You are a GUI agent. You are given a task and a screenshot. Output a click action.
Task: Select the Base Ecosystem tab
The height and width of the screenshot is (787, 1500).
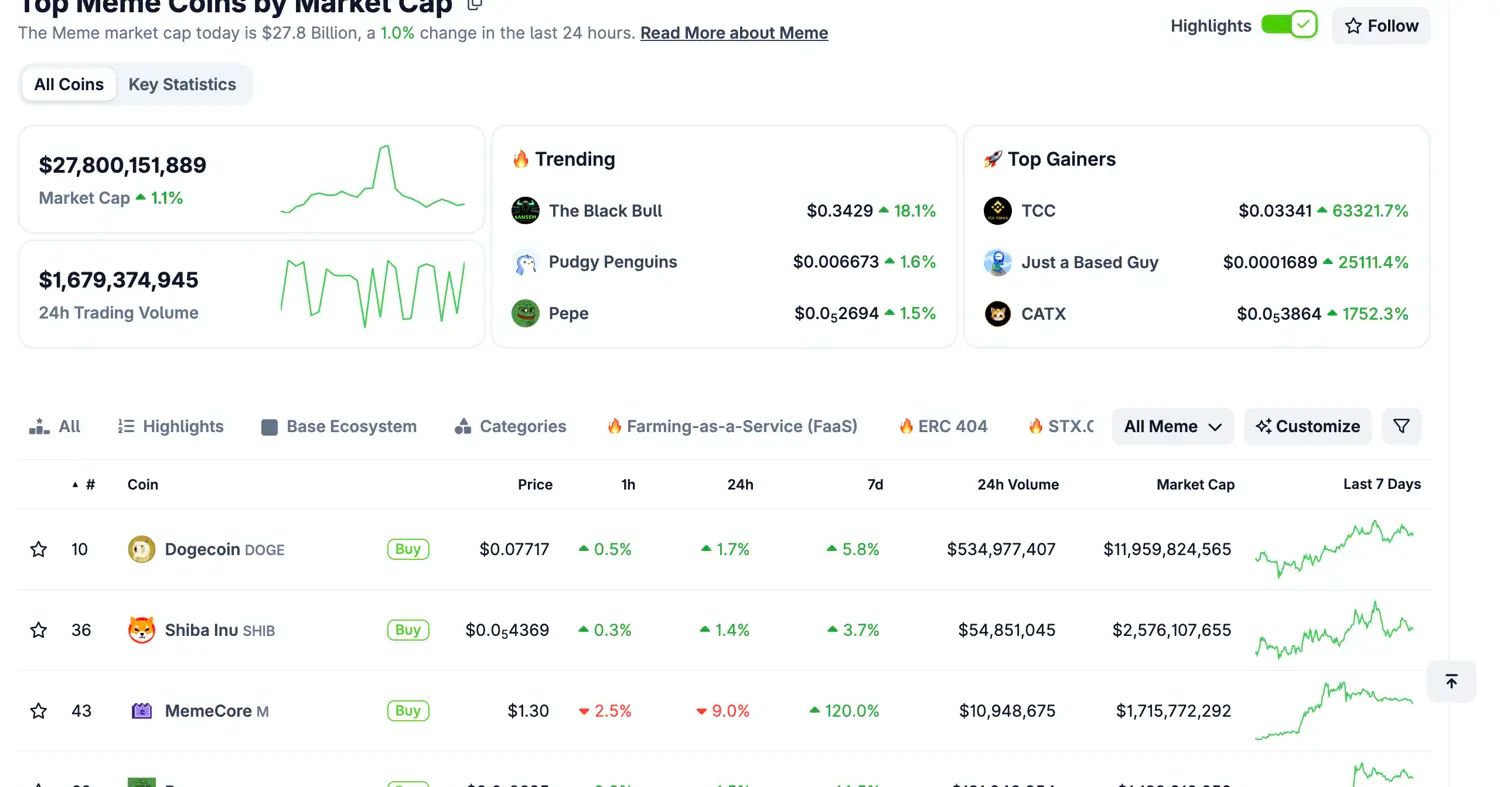tap(339, 426)
